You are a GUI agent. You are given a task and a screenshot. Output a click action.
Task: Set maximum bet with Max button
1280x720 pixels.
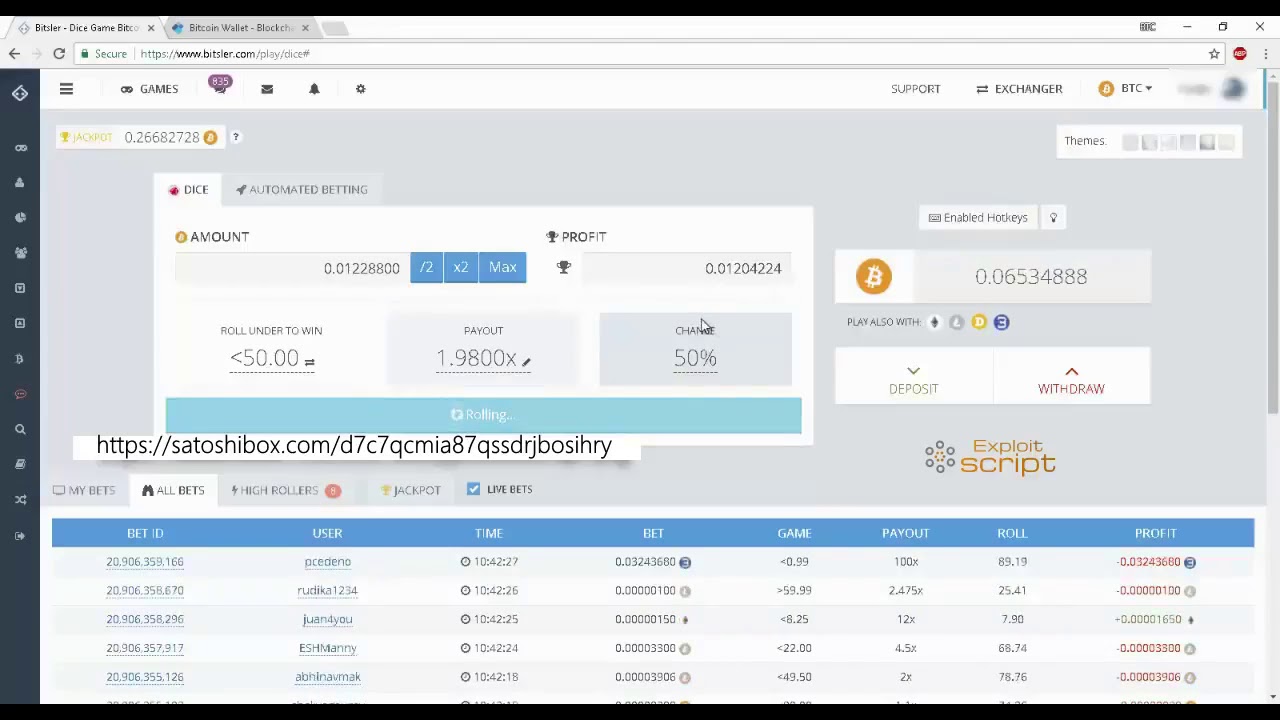pos(503,267)
